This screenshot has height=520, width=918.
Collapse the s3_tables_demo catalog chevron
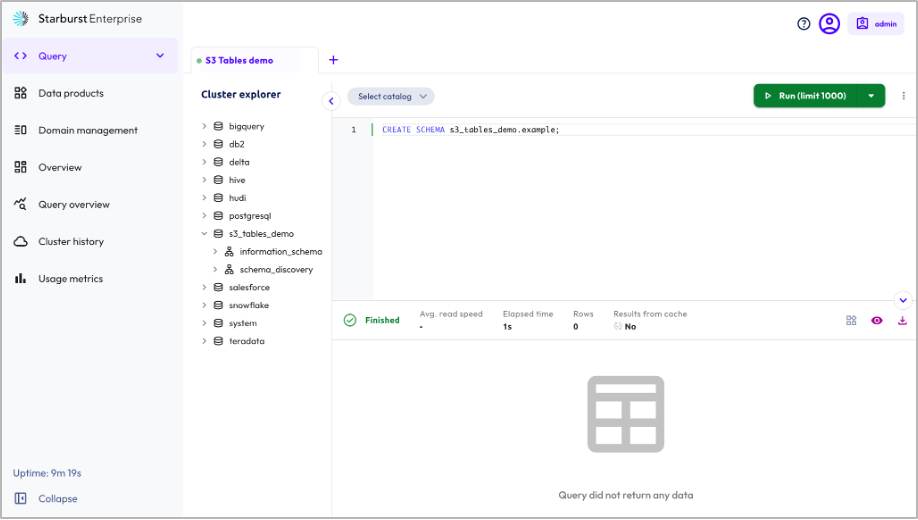[204, 234]
